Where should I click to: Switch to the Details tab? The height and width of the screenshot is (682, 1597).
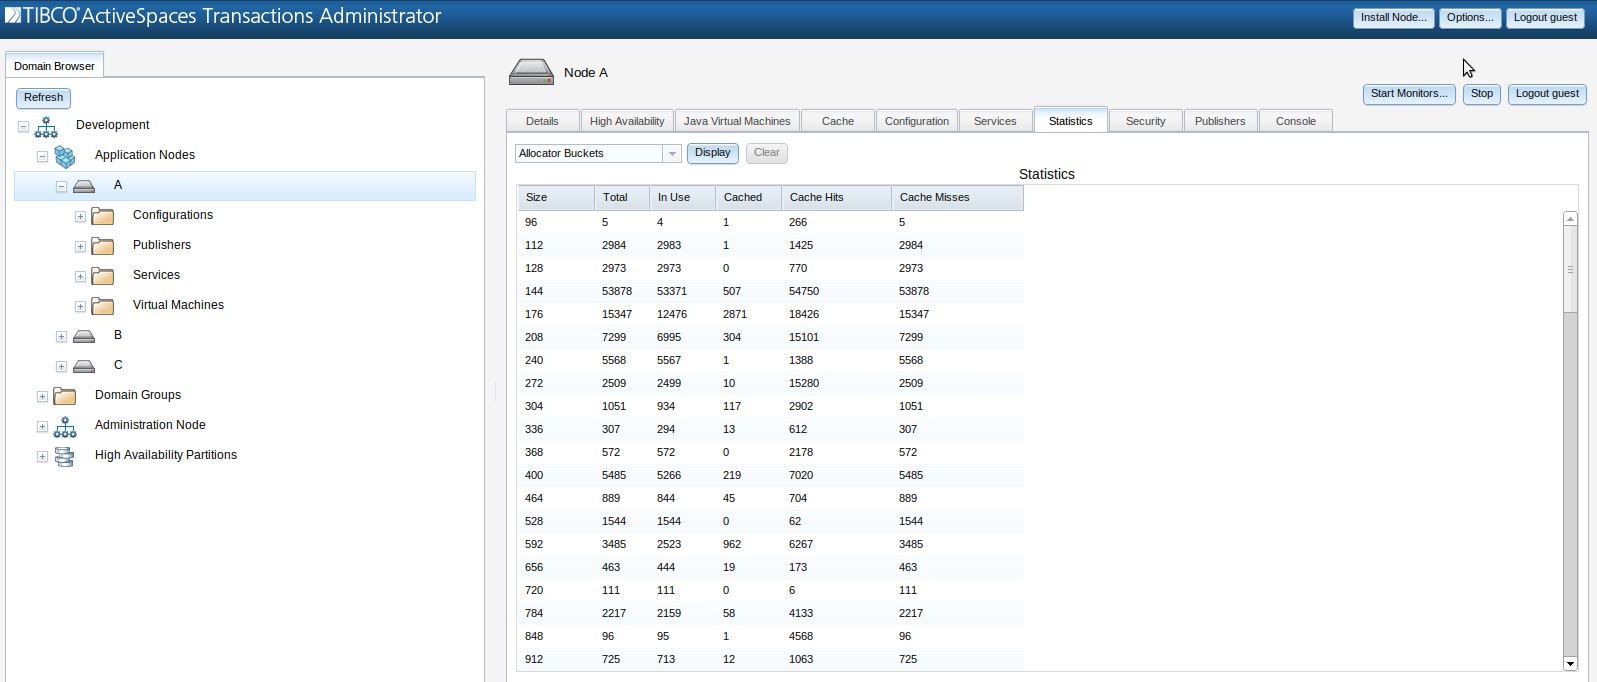click(x=542, y=121)
